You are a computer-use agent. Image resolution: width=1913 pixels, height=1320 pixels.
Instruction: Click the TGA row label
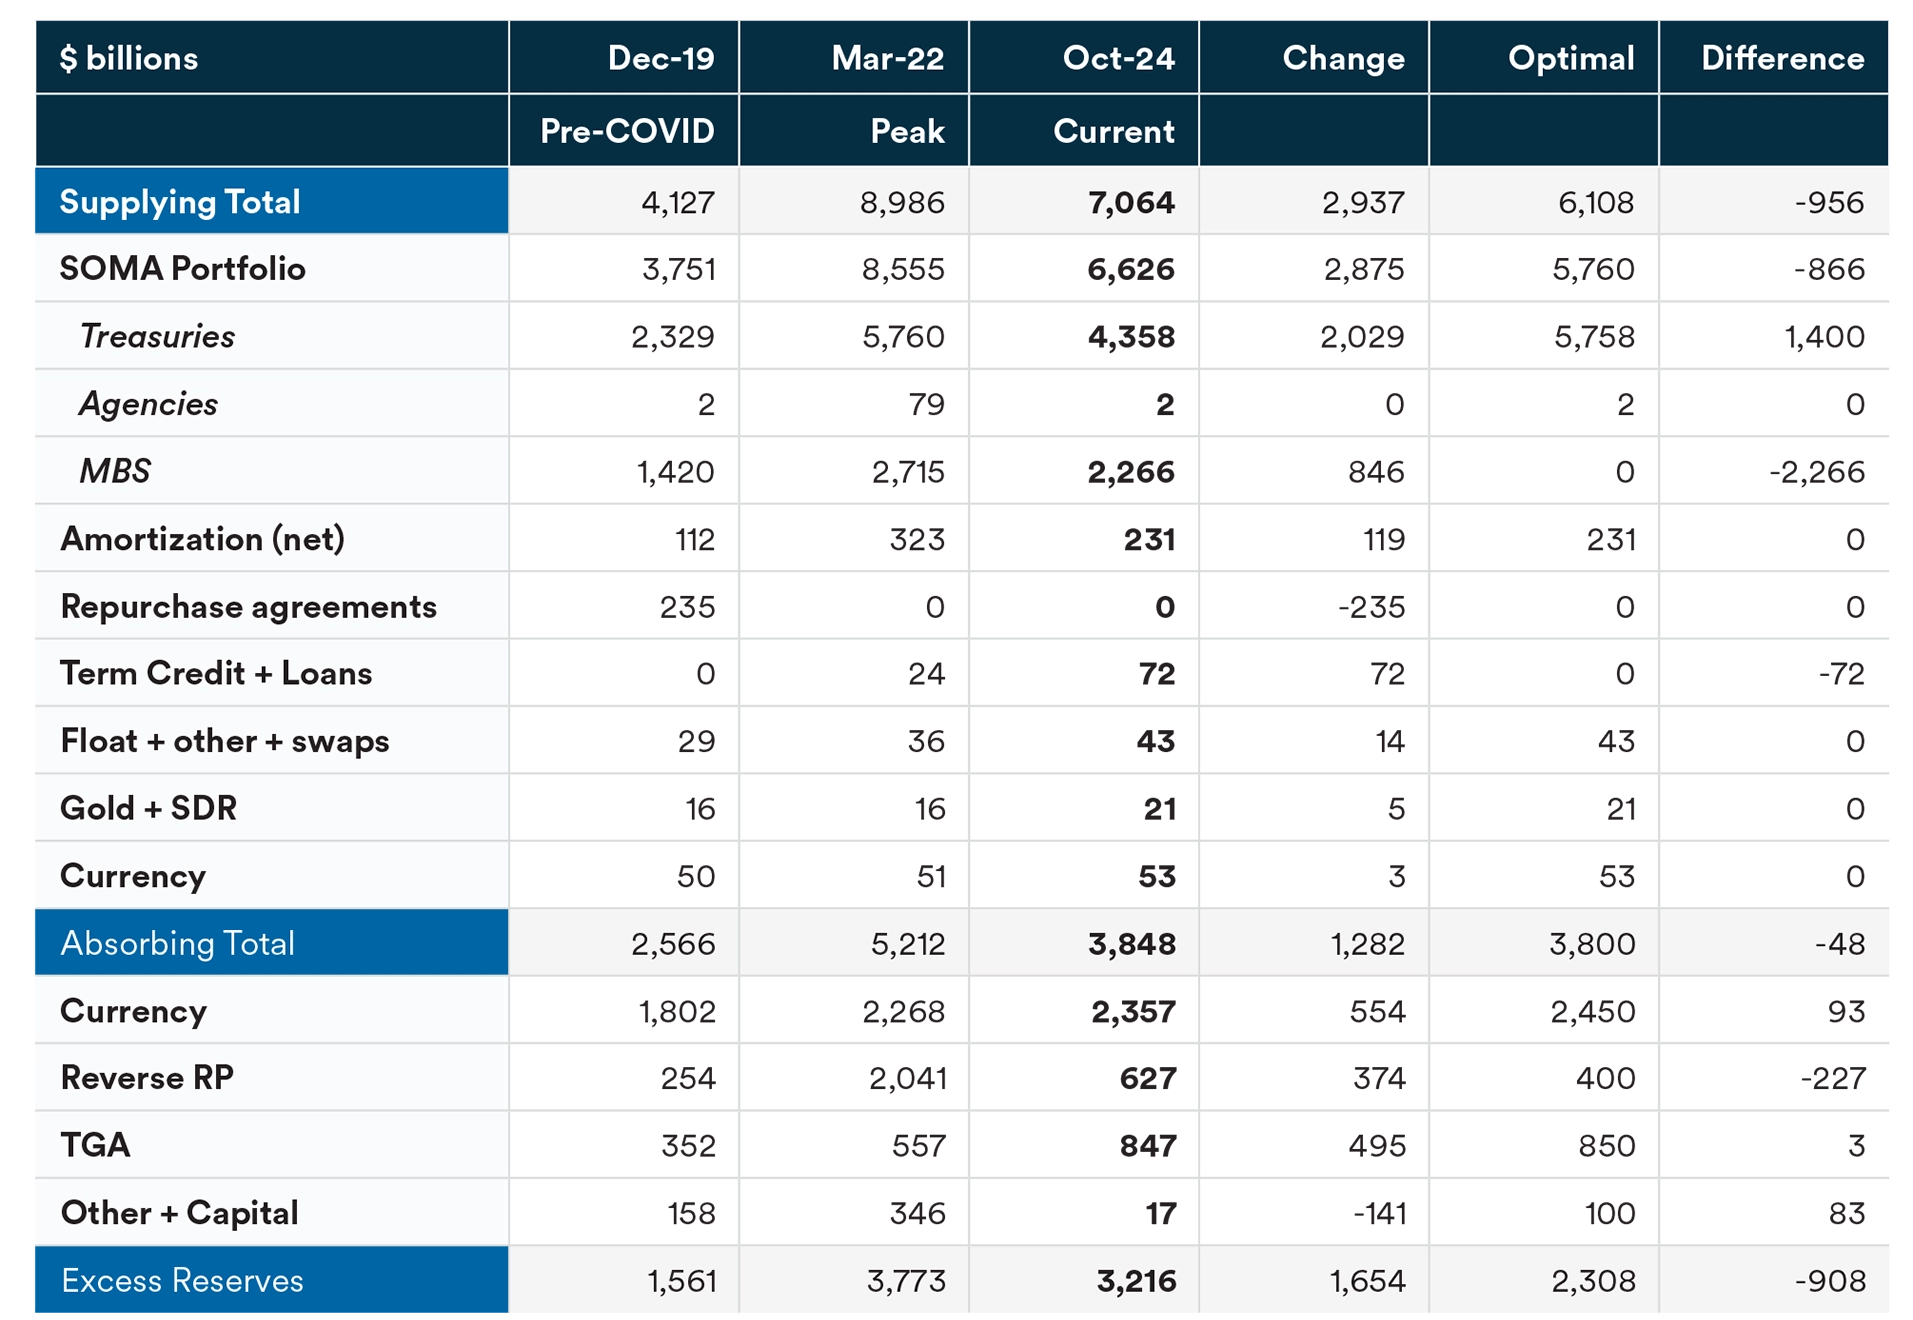[95, 1144]
